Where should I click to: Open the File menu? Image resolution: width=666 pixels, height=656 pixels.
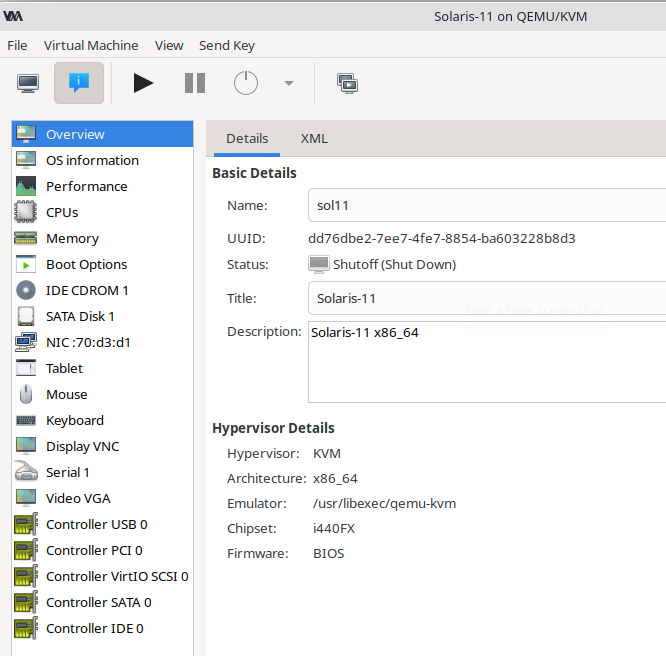coord(17,45)
